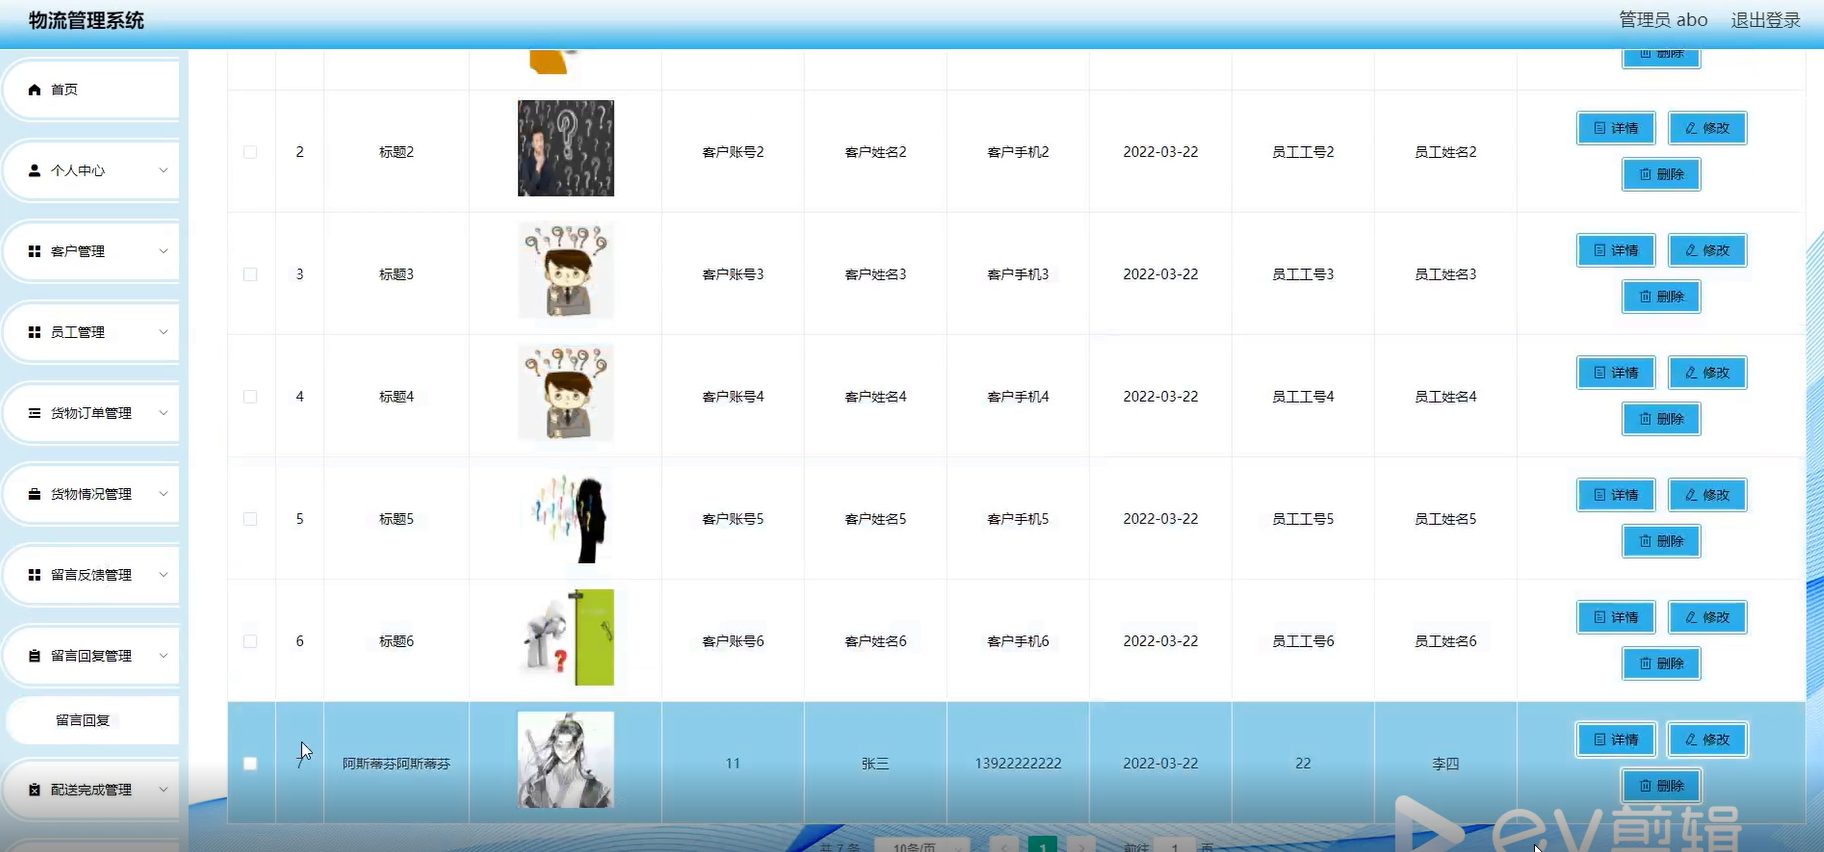Click the phone number 13922222222

1018,763
